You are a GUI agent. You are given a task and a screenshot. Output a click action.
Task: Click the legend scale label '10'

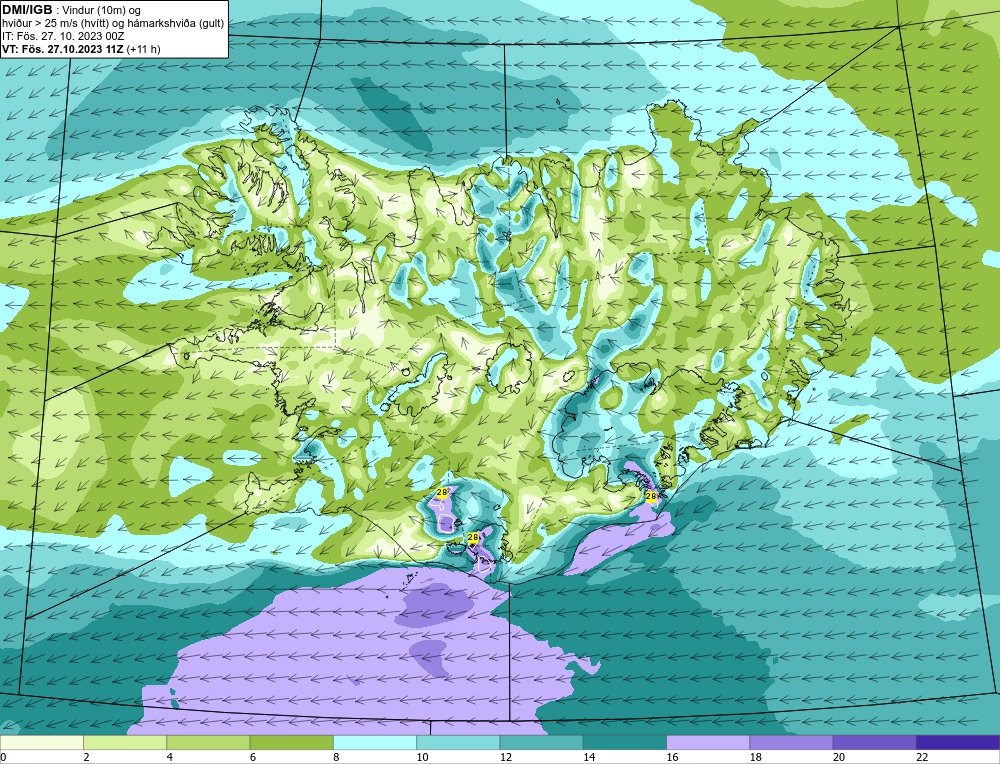coord(422,757)
